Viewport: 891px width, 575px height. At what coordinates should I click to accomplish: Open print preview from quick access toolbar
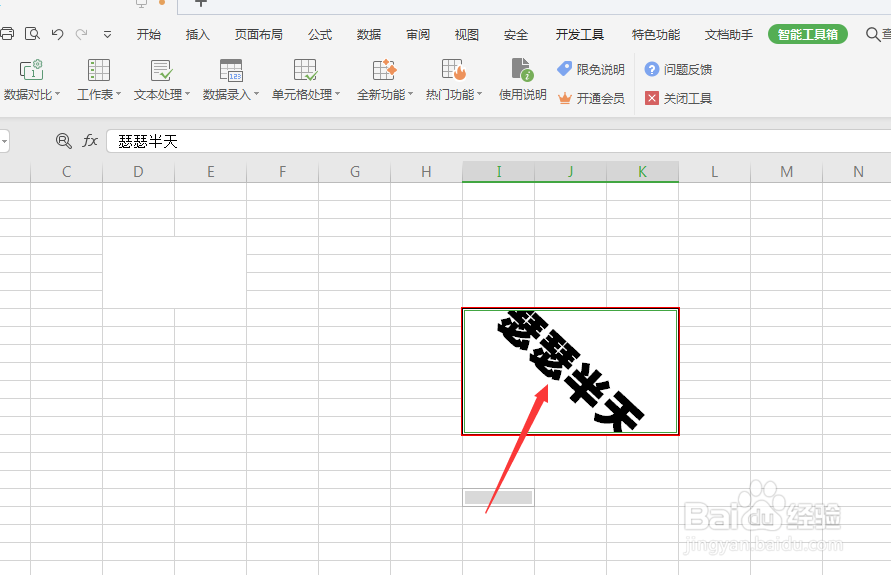click(x=32, y=34)
